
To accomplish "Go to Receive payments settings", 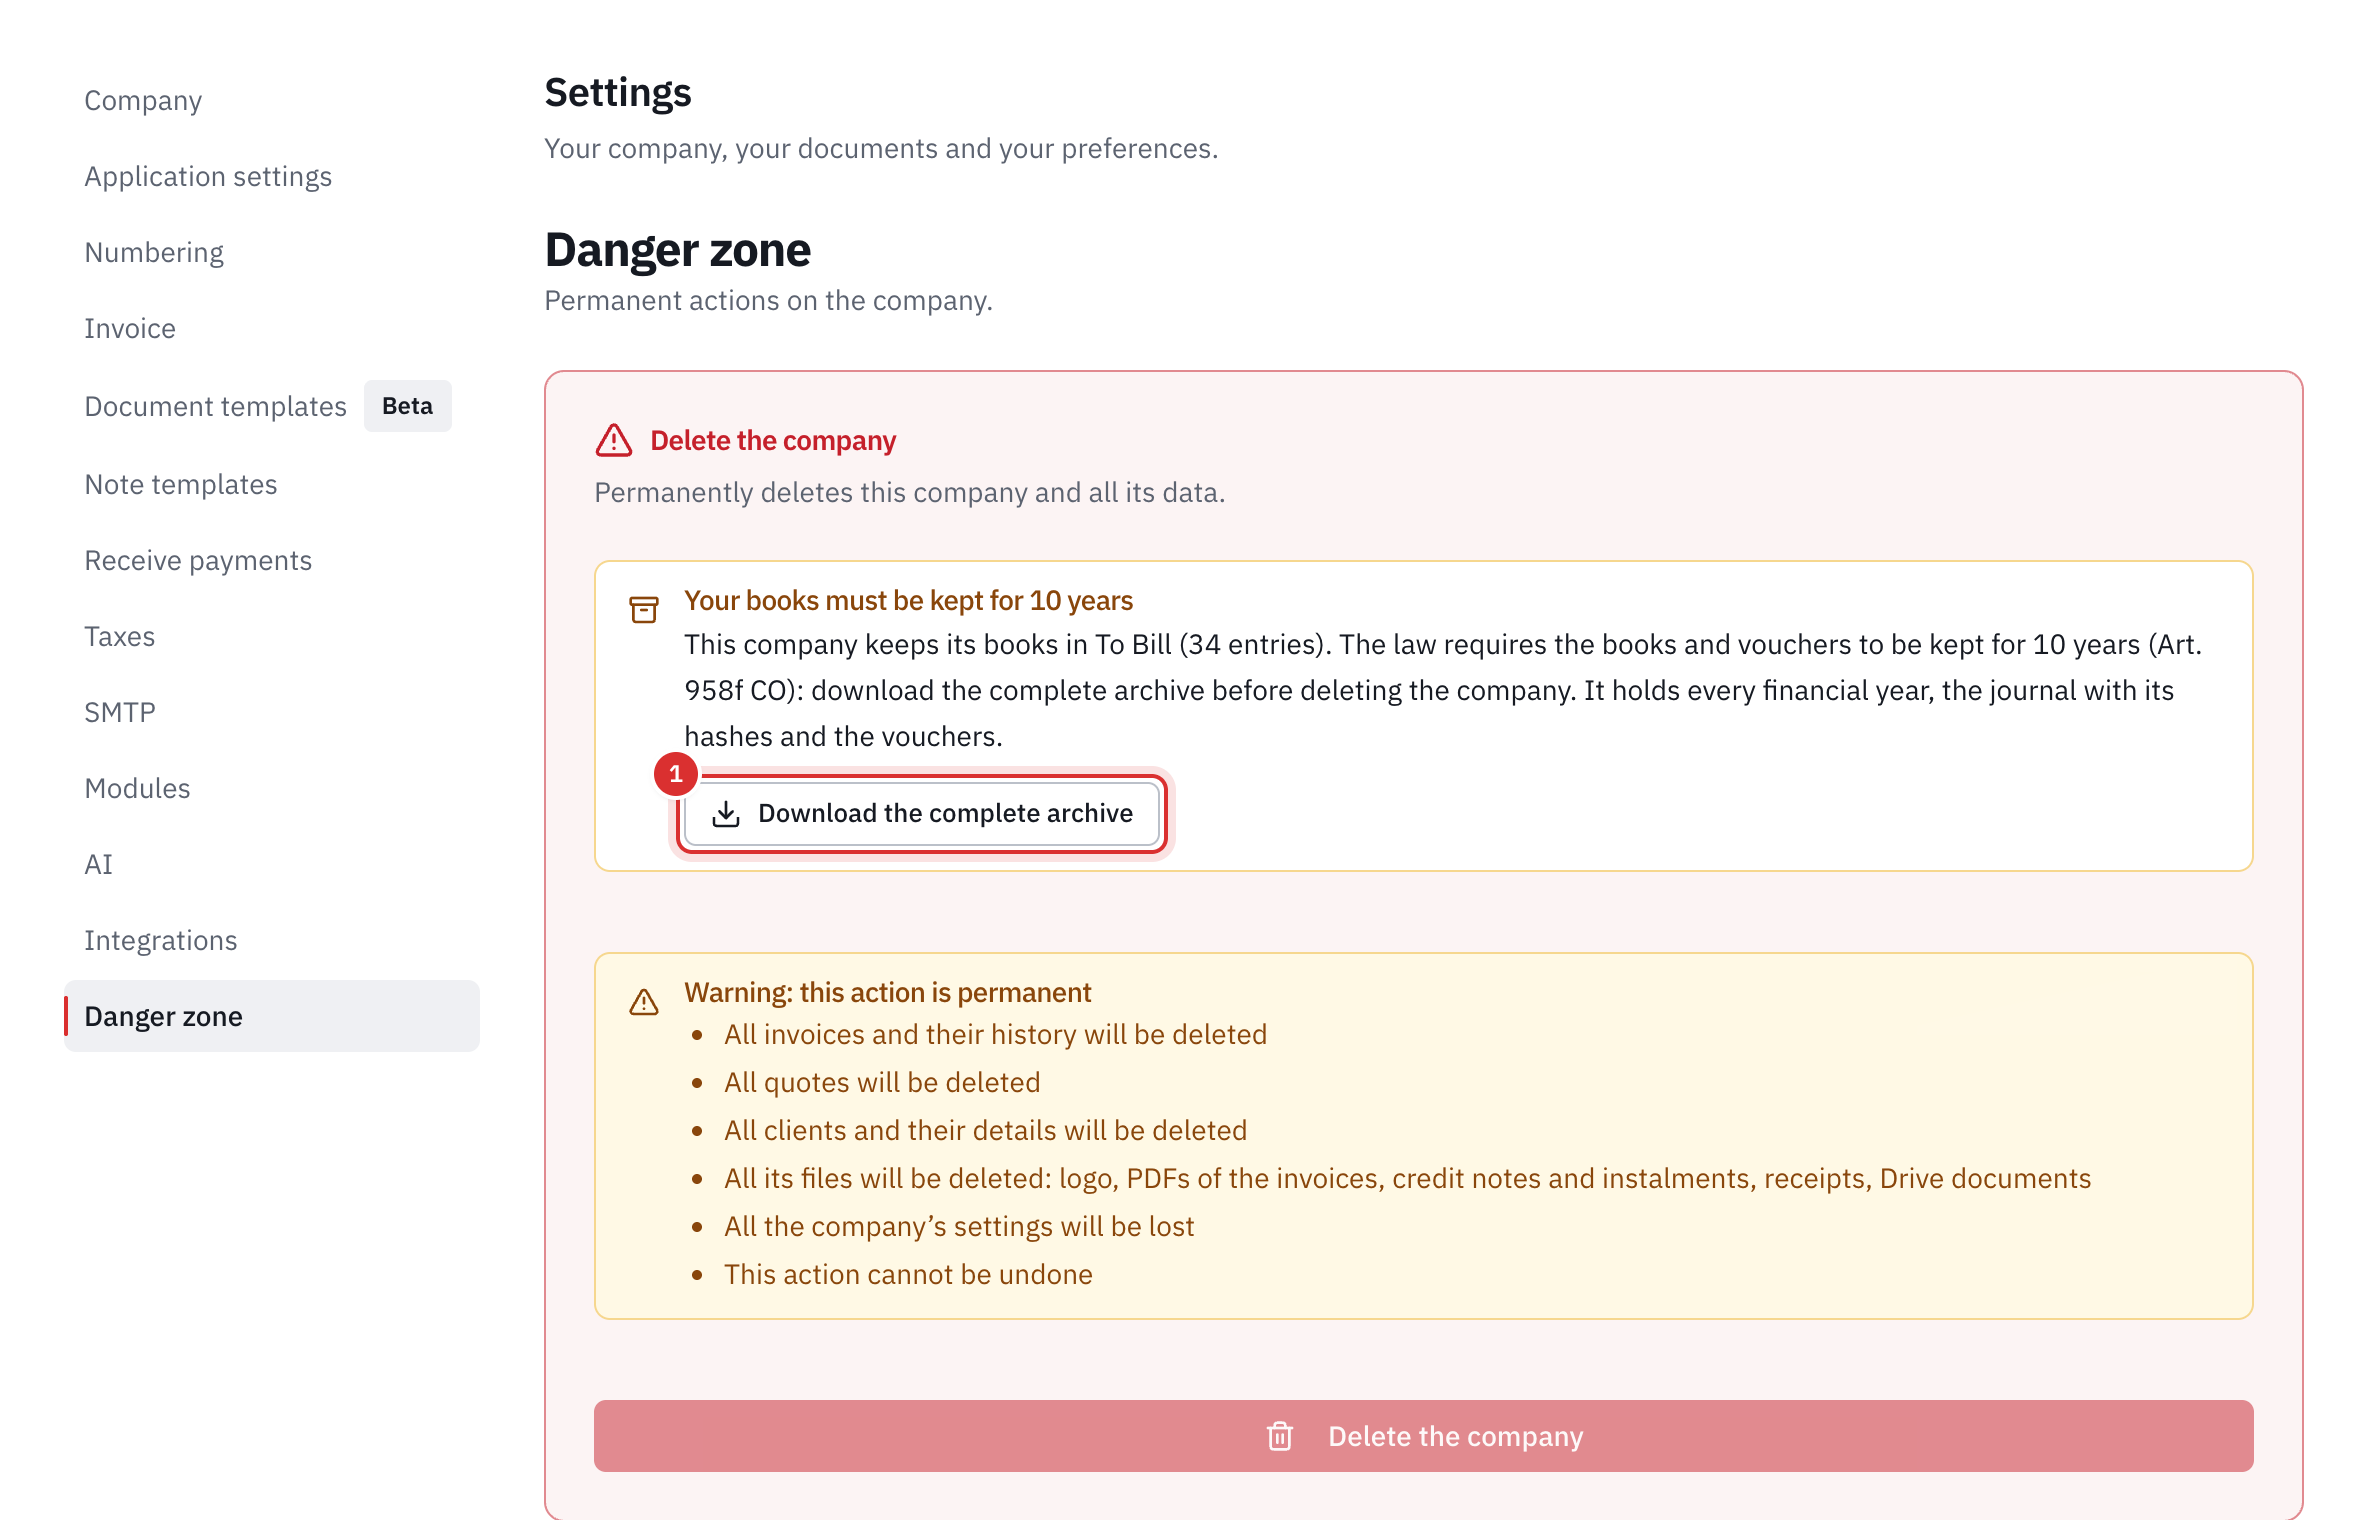I will pos(198,560).
